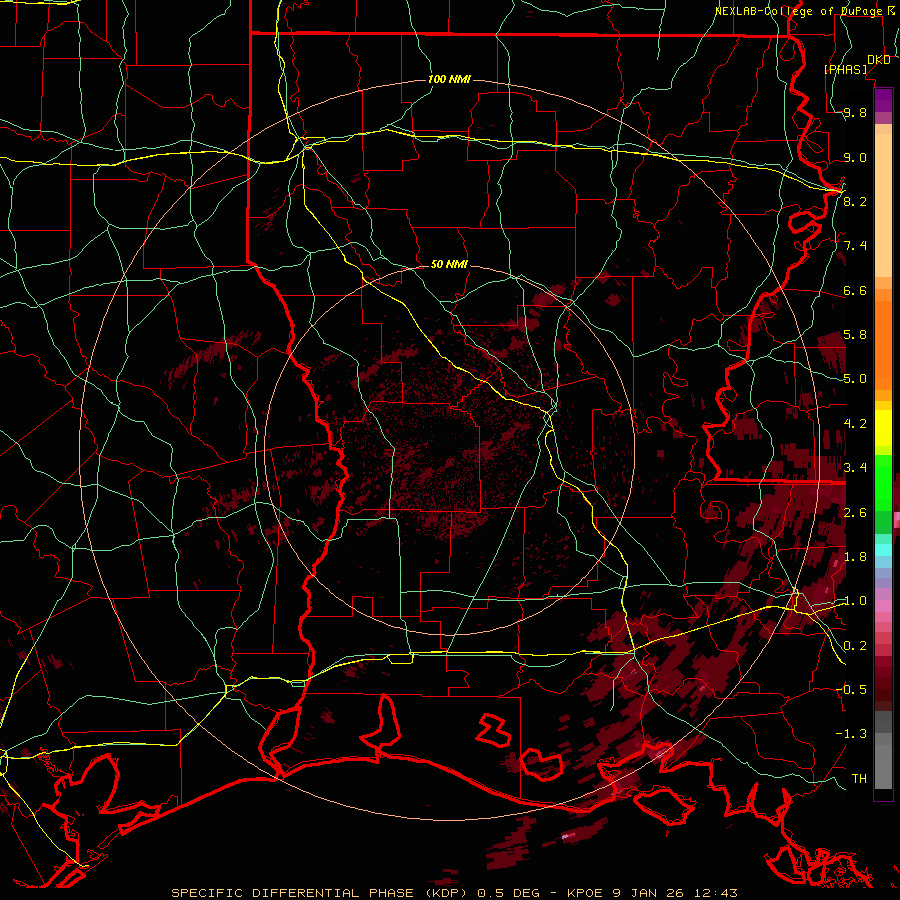Click the 8.2 value on the color scale
The image size is (900, 900).
[x=855, y=201]
